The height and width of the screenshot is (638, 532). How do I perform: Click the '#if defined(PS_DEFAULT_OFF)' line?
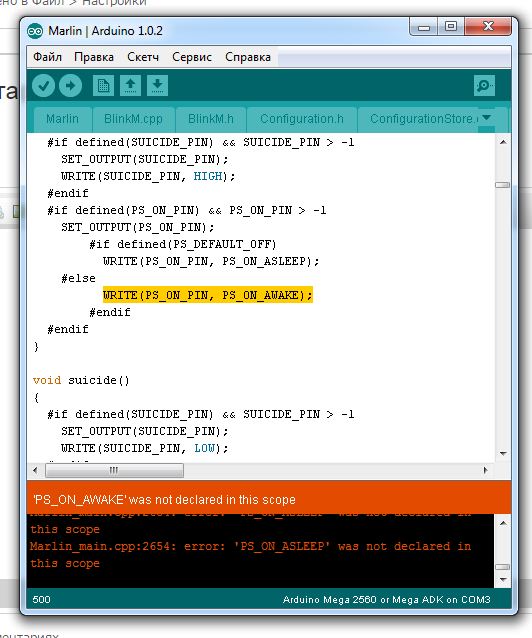[183, 244]
